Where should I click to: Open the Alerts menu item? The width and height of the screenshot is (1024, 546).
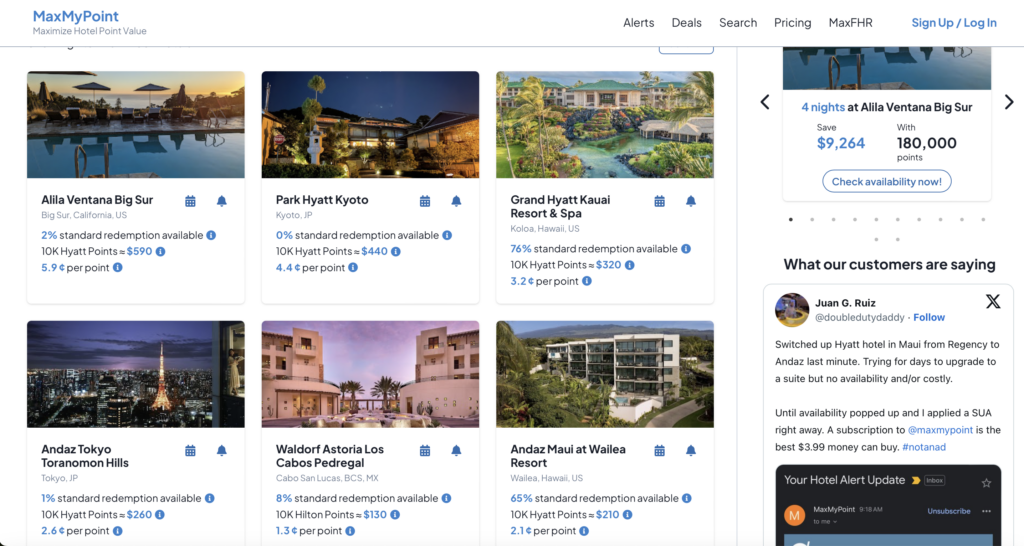click(x=638, y=23)
